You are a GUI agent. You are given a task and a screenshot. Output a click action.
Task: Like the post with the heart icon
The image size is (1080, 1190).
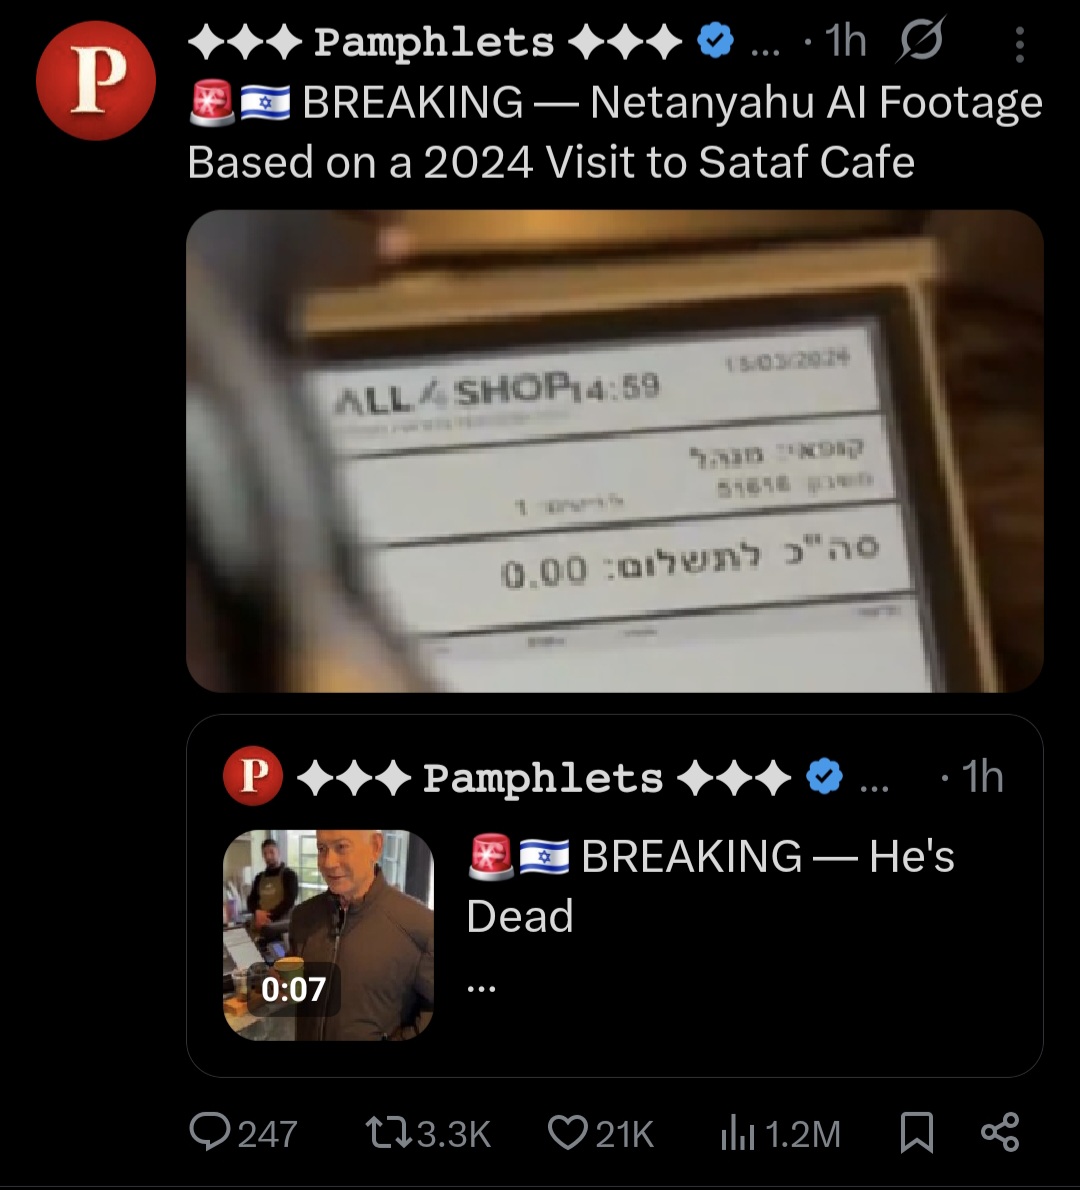click(x=568, y=1133)
